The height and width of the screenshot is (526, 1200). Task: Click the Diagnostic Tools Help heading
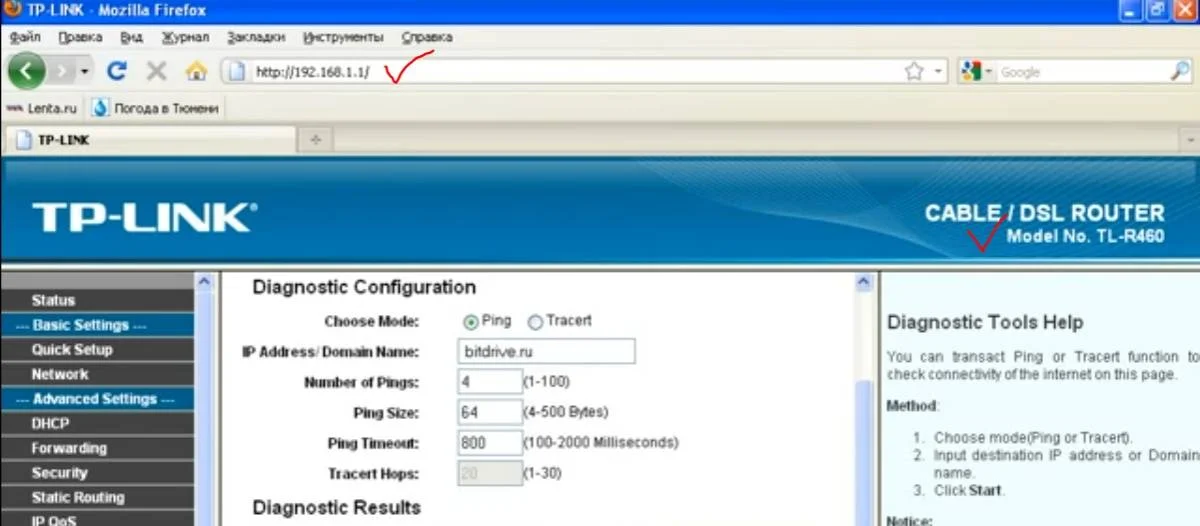(x=985, y=323)
